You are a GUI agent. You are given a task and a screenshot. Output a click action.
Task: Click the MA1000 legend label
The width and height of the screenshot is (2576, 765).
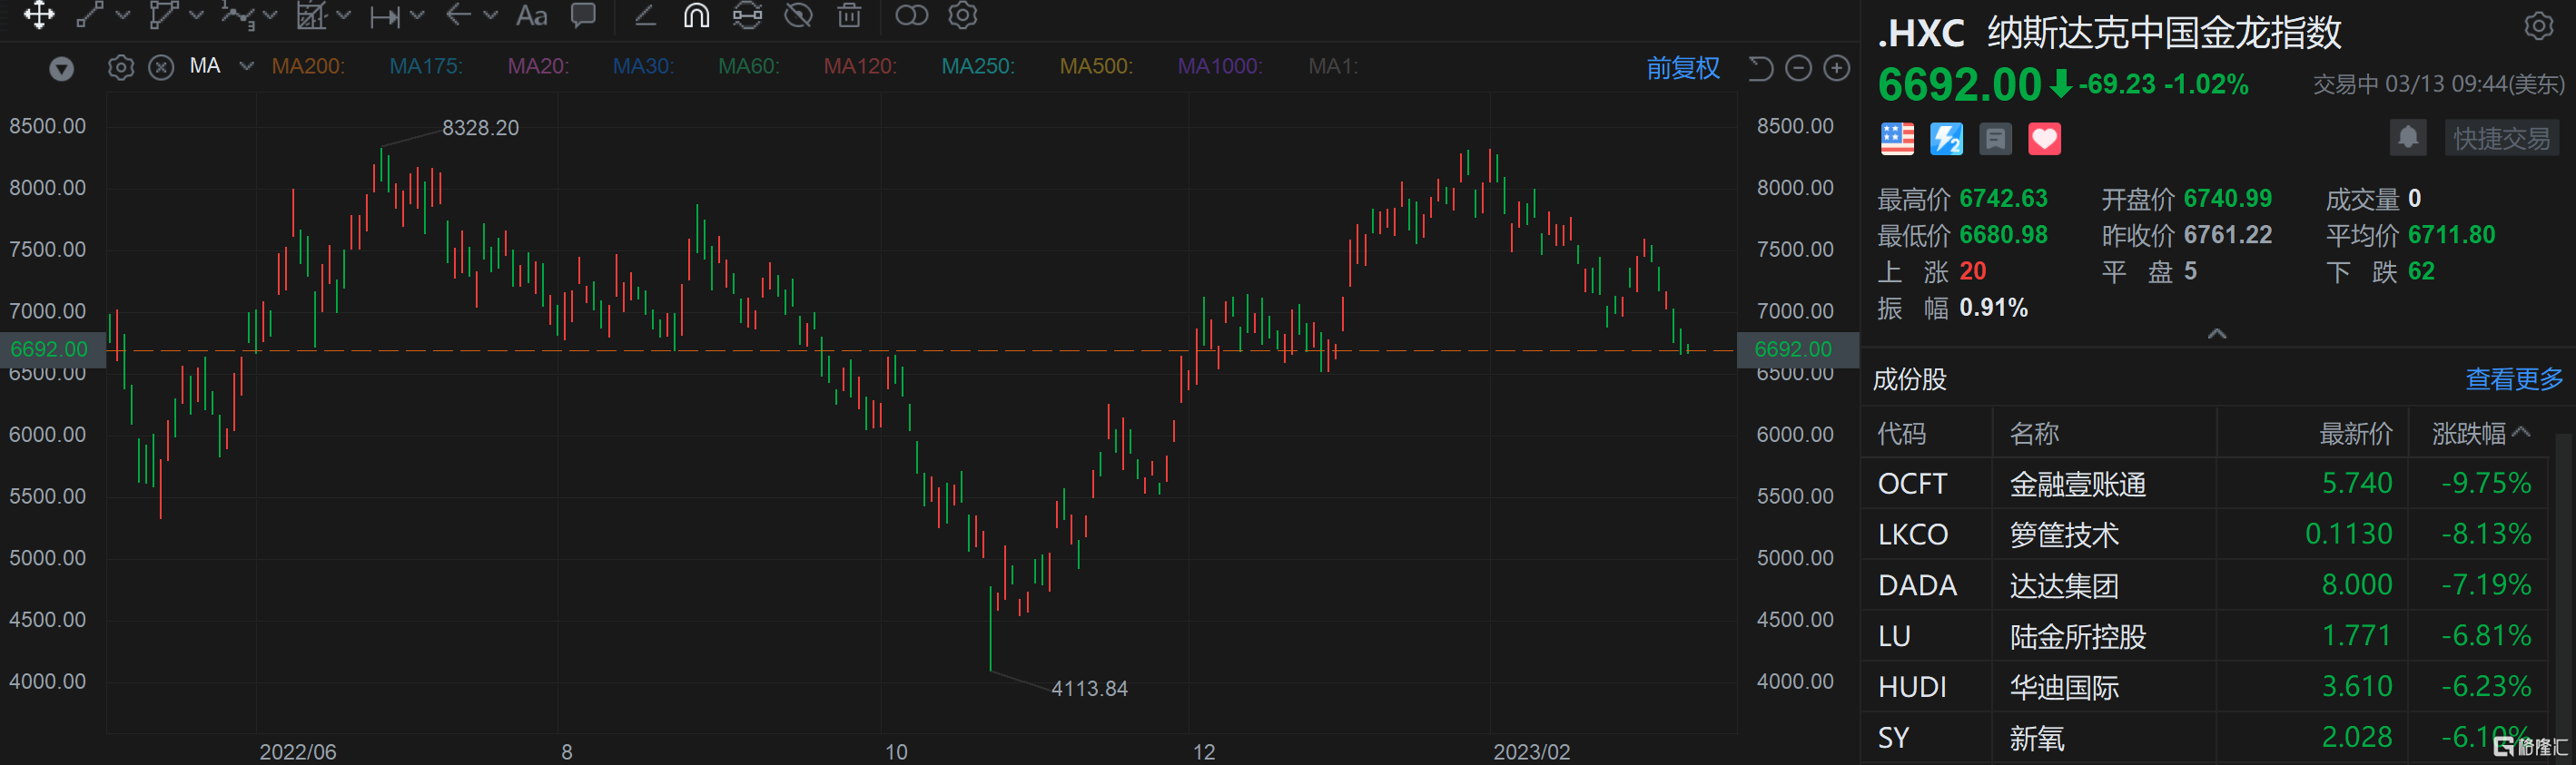point(1220,66)
